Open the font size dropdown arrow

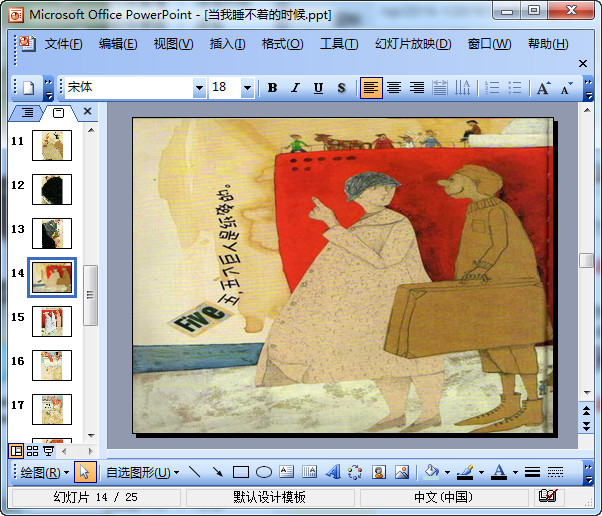tap(248, 88)
